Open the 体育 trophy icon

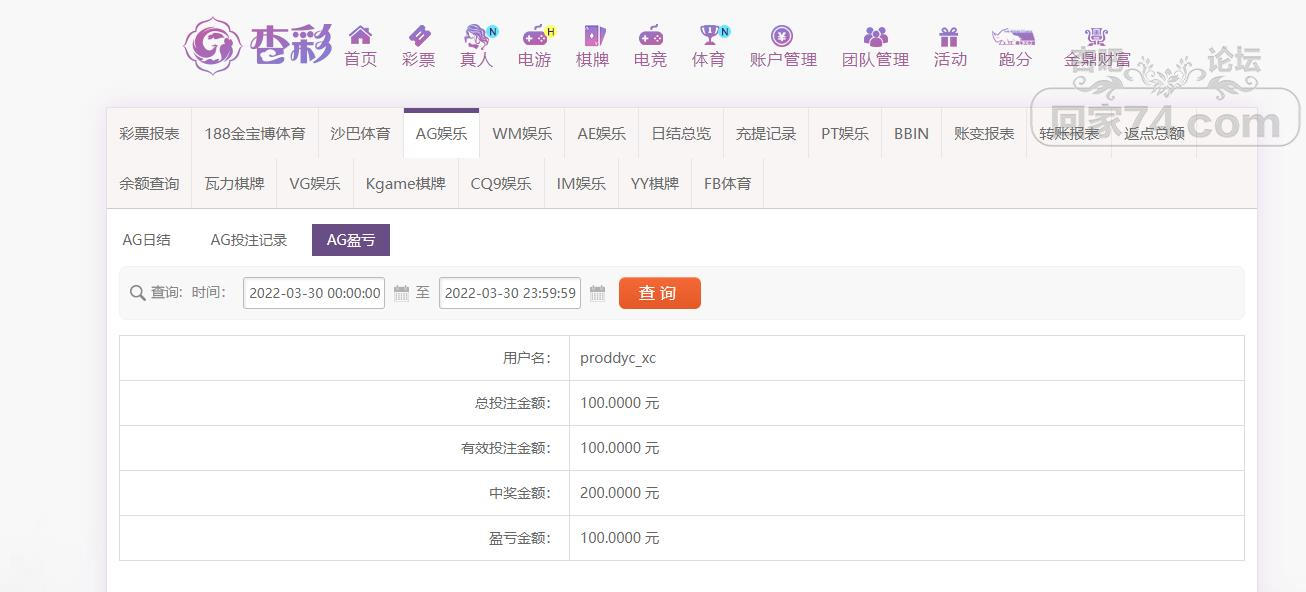711,36
